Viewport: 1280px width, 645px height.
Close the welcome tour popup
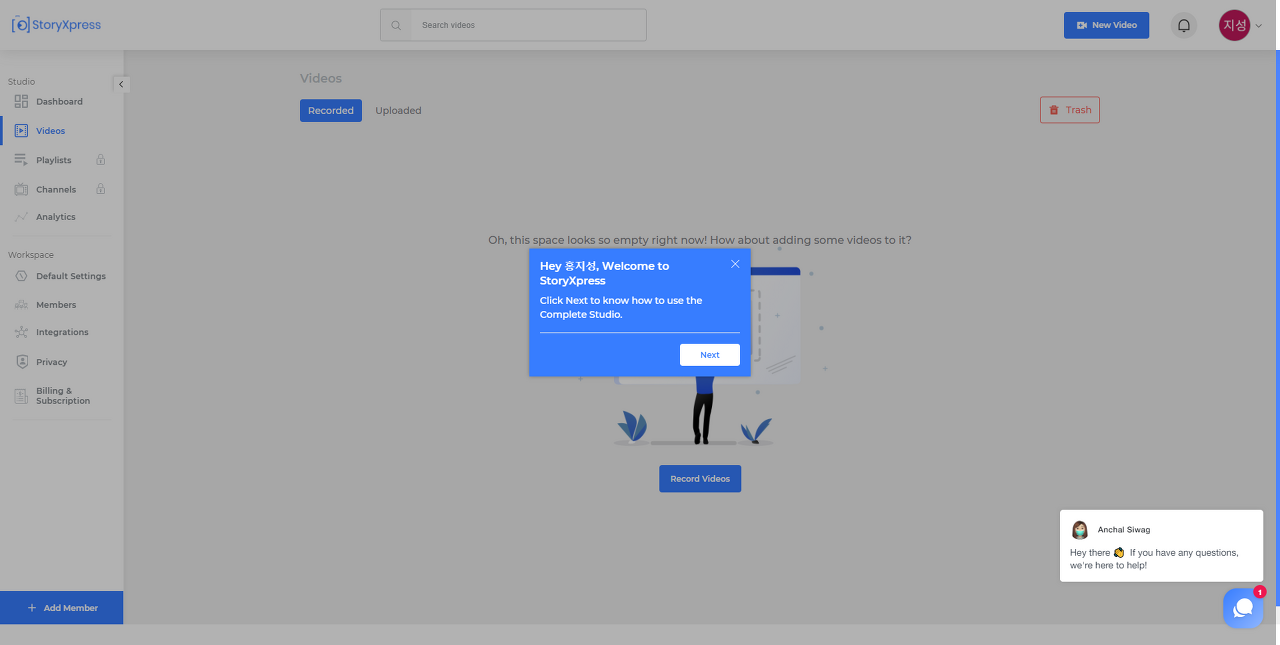tap(735, 264)
